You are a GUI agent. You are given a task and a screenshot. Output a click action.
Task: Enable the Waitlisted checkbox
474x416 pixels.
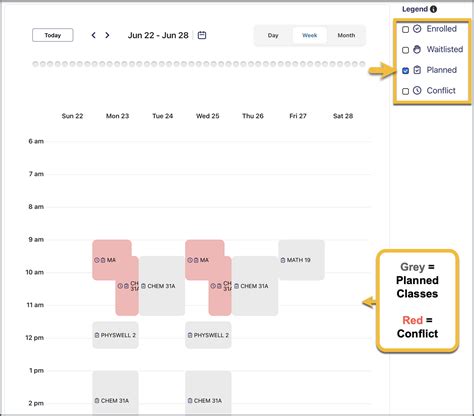pyautogui.click(x=405, y=50)
